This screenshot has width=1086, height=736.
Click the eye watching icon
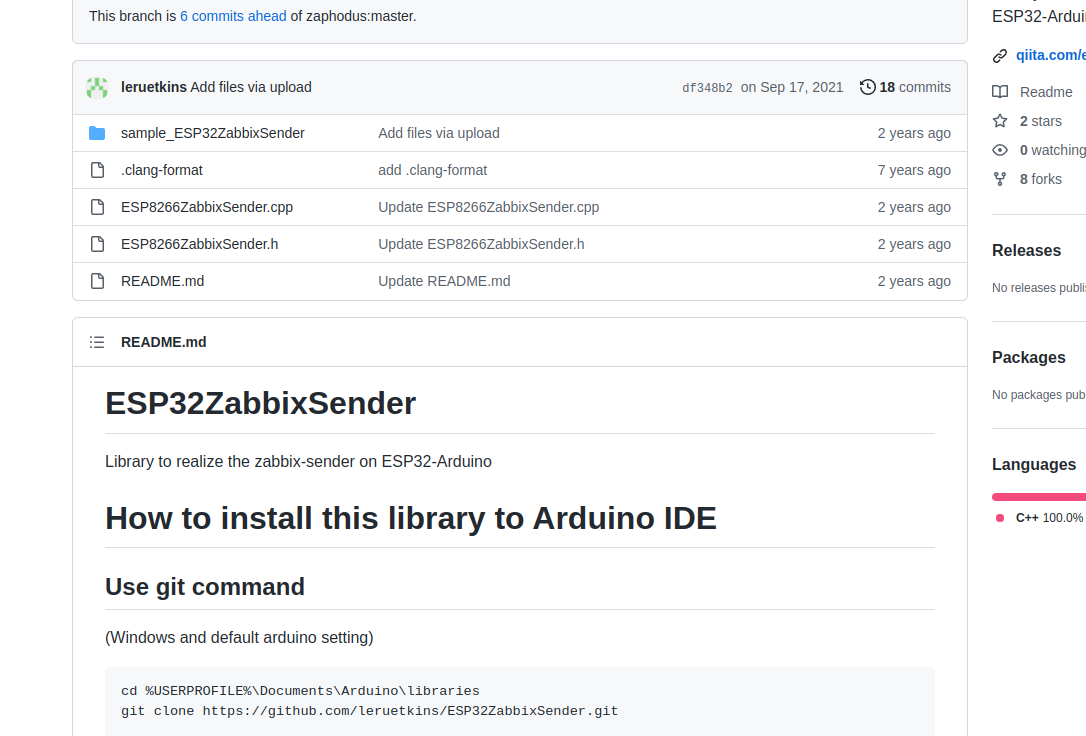pos(999,150)
